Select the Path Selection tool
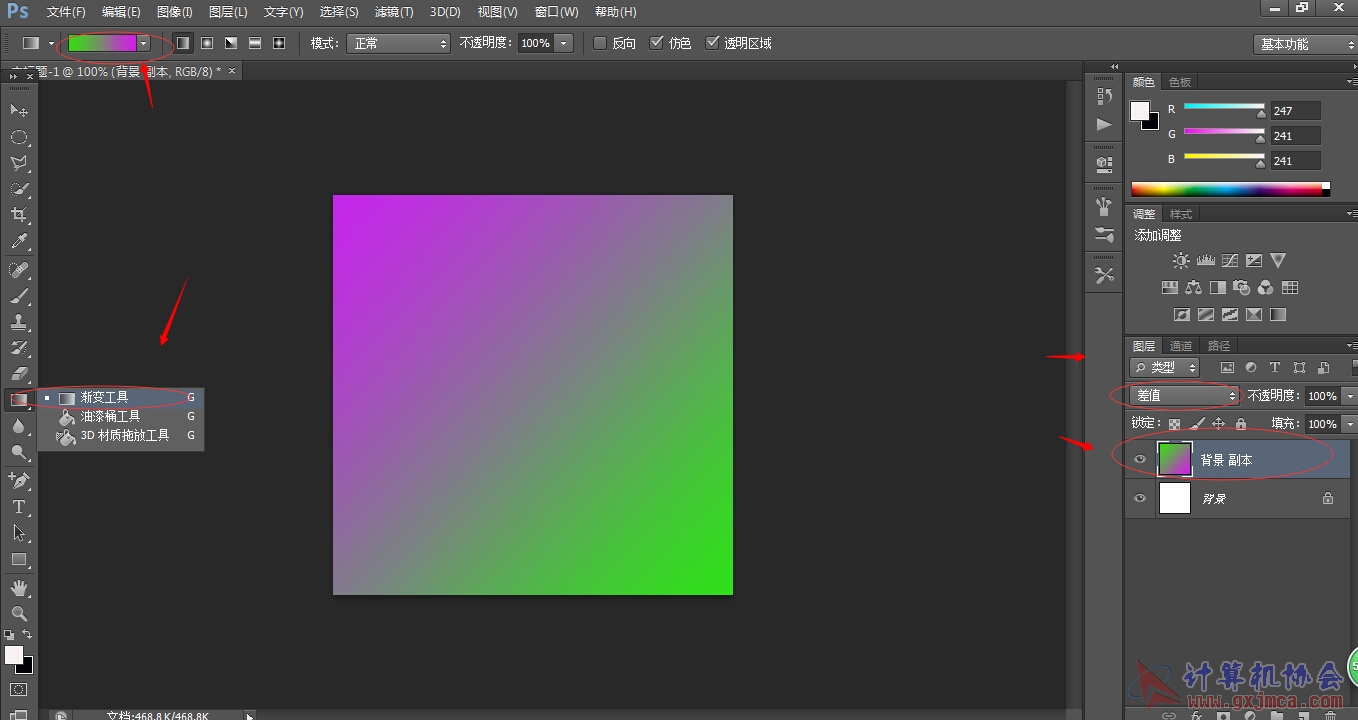This screenshot has width=1358, height=720. (19, 533)
